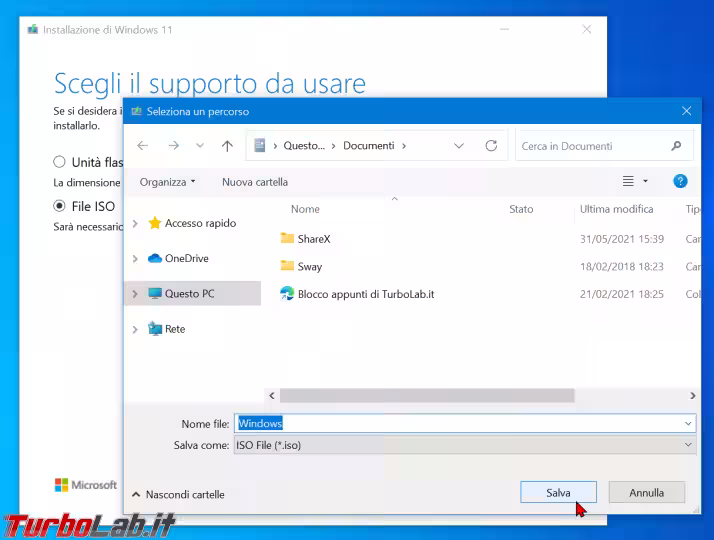Expand chevron after Documenti breadcrumb
The image size is (714, 540).
(404, 146)
